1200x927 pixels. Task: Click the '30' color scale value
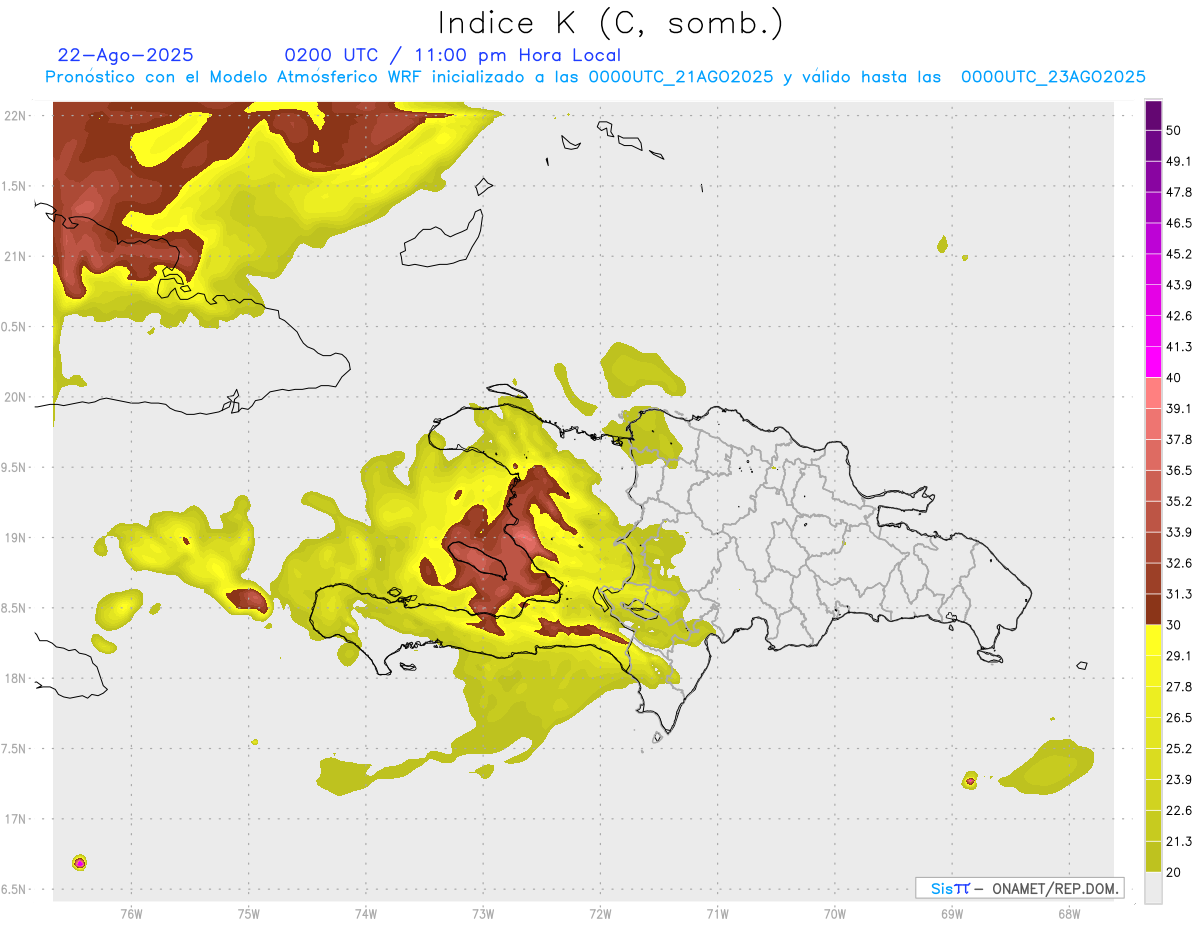pos(1174,625)
